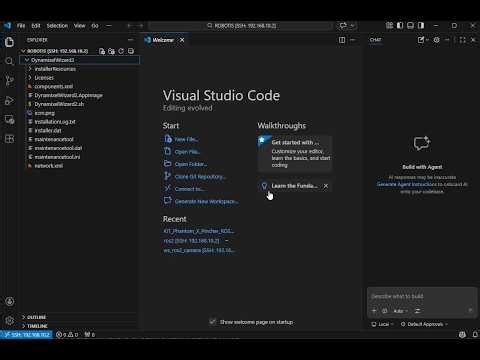Image resolution: width=480 pixels, height=360 pixels.
Task: Customize layout icon in title bar
Action: (389, 26)
